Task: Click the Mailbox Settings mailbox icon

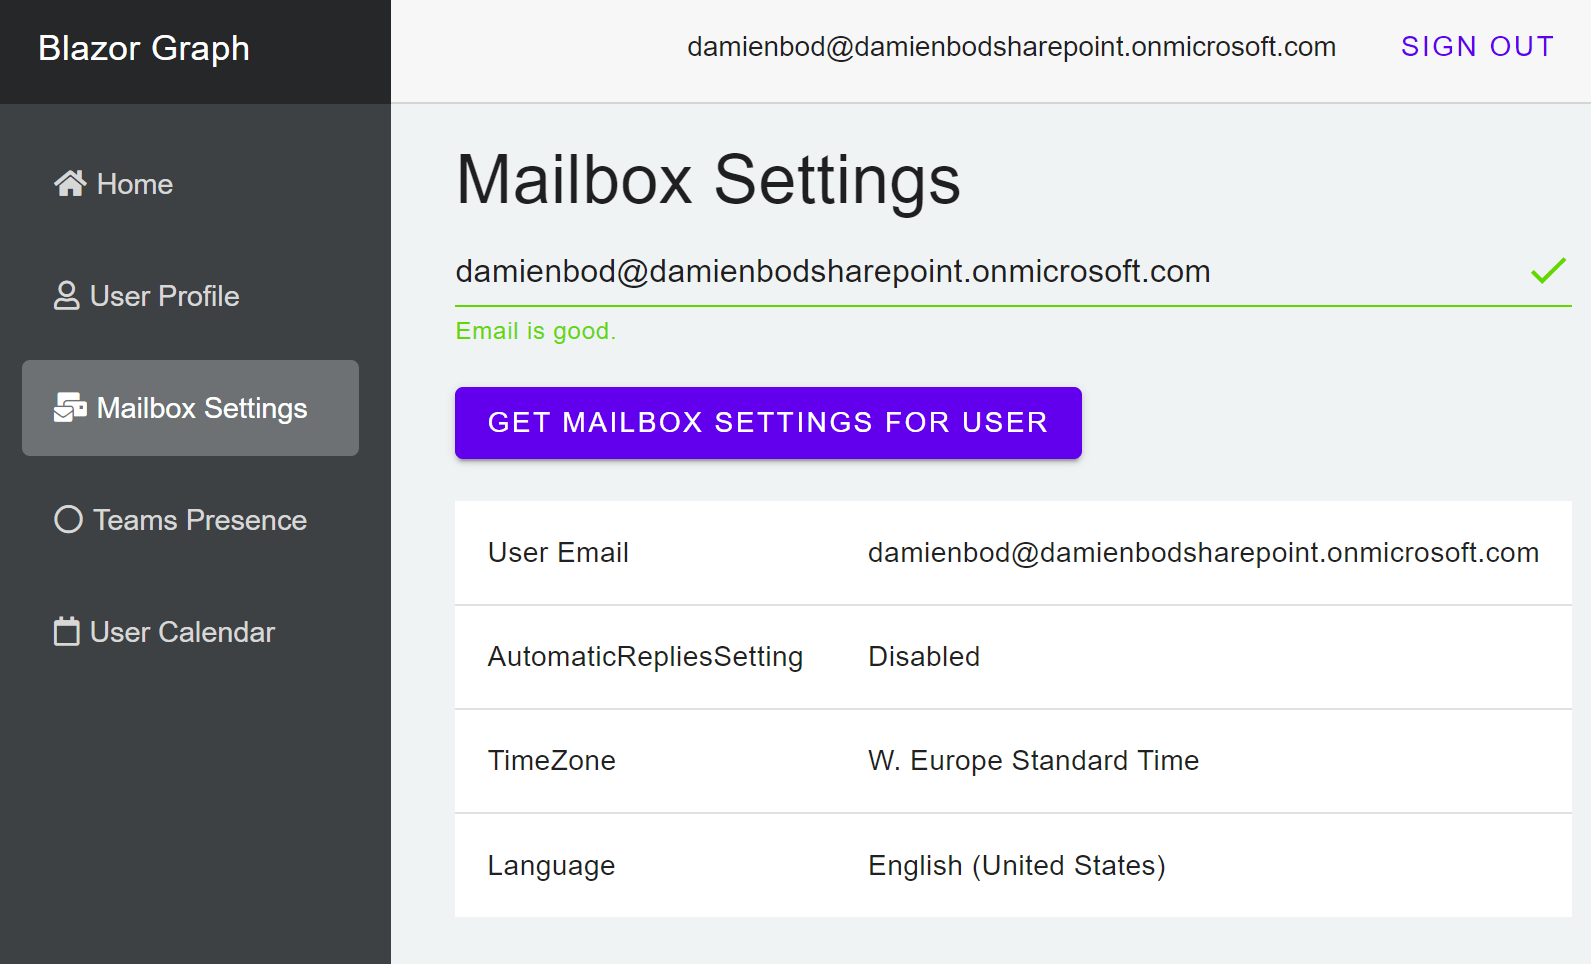Action: (70, 408)
